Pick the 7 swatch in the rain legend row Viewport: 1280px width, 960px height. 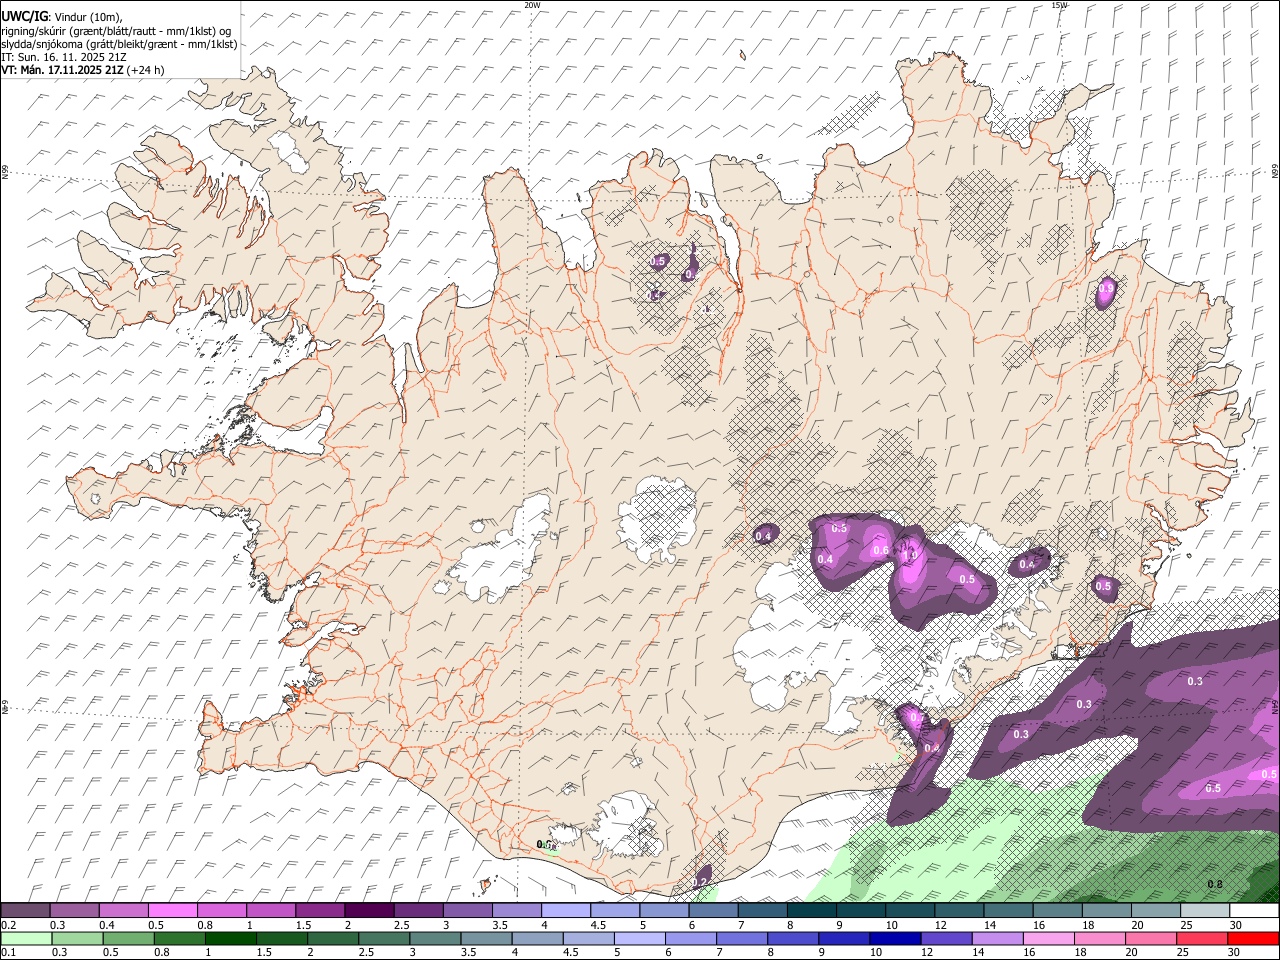coord(742,938)
